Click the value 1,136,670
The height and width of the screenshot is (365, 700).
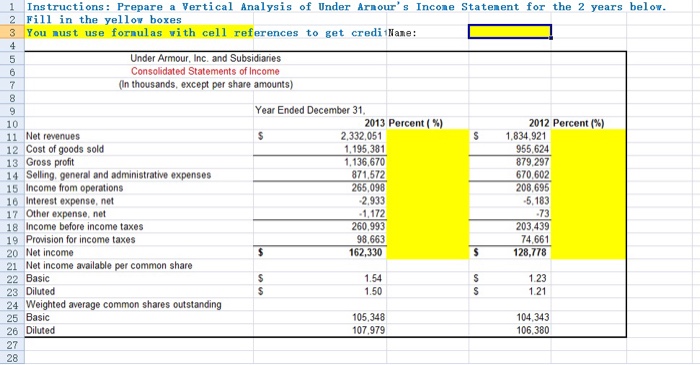(x=364, y=162)
